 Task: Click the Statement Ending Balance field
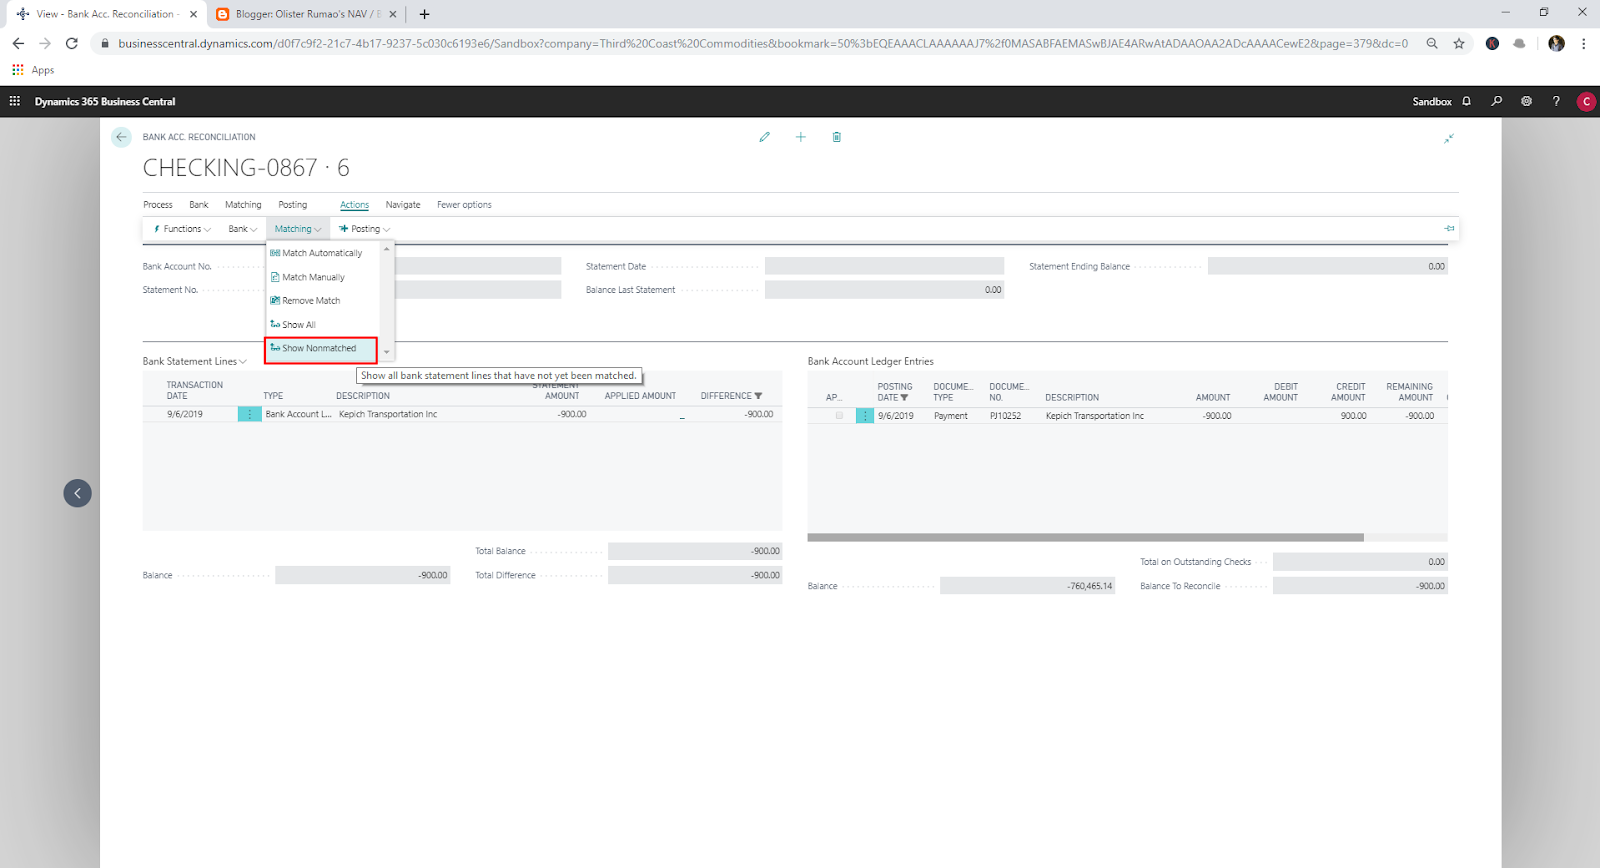coord(1327,266)
